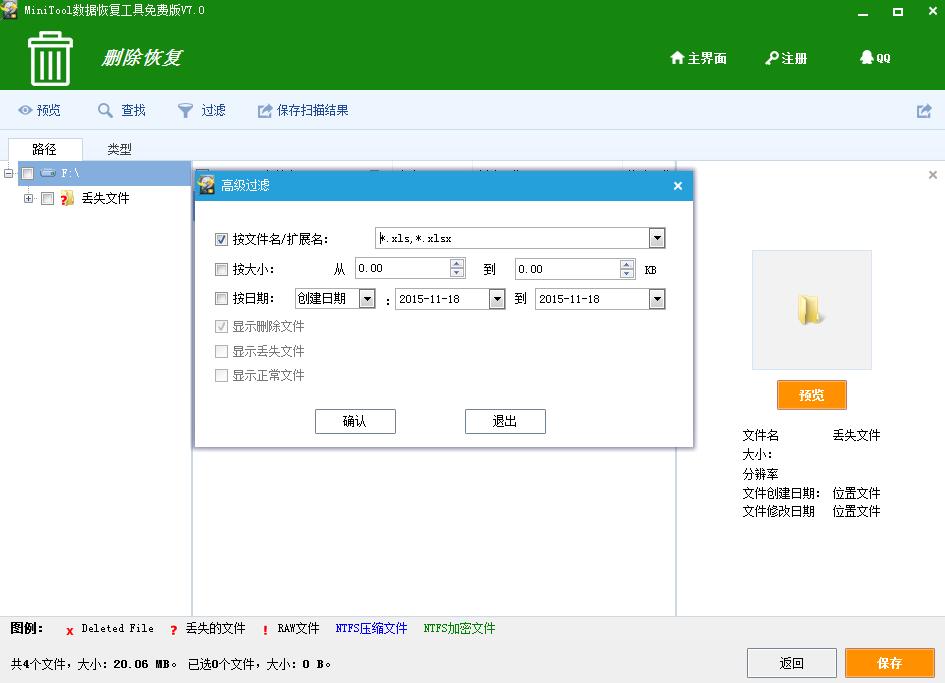Toggle the F:\ drive checkbox
The width and height of the screenshot is (945, 683).
27,174
